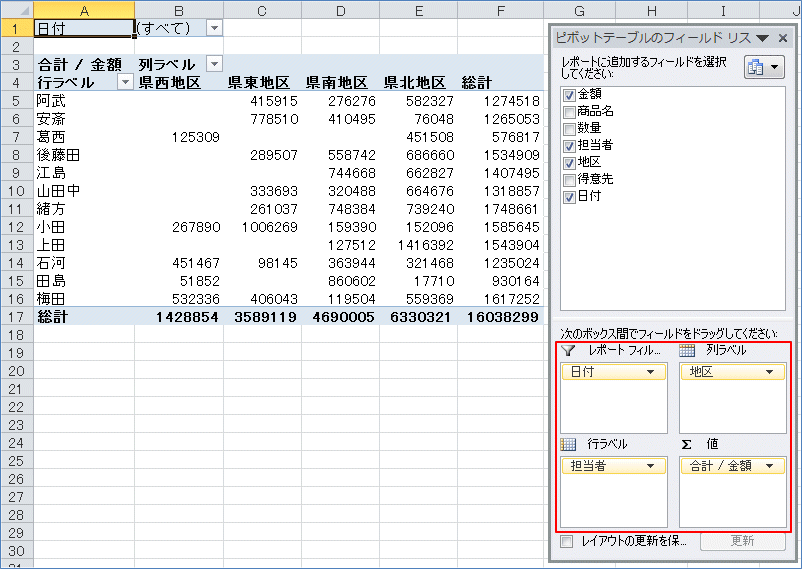Enable the 商品名 field checkbox
Viewport: 802px width, 569px height.
point(569,112)
